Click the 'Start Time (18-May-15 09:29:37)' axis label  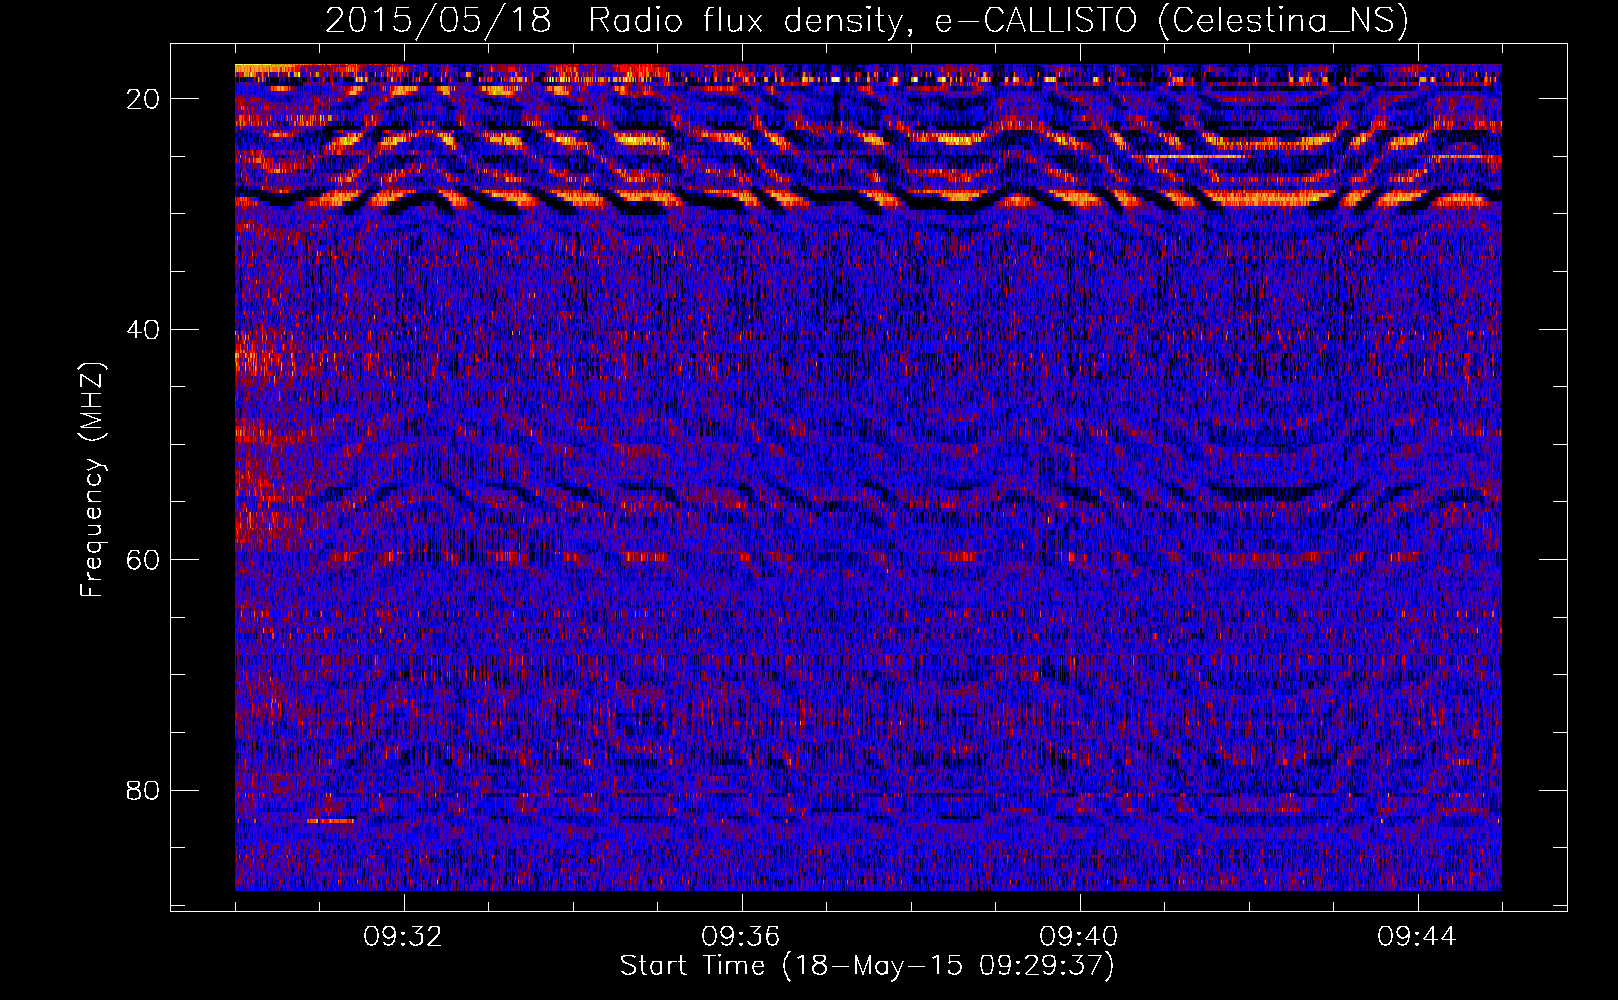pyautogui.click(x=867, y=966)
